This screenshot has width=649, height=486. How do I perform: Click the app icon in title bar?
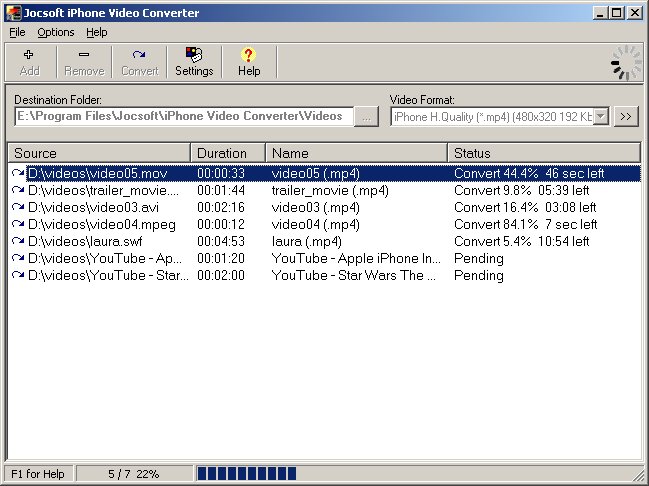(x=12, y=13)
